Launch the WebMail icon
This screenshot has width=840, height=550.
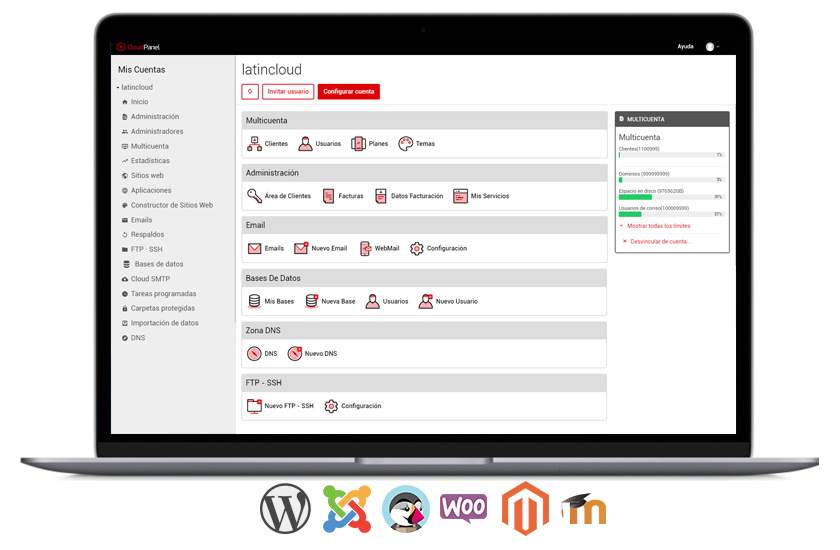click(x=365, y=248)
